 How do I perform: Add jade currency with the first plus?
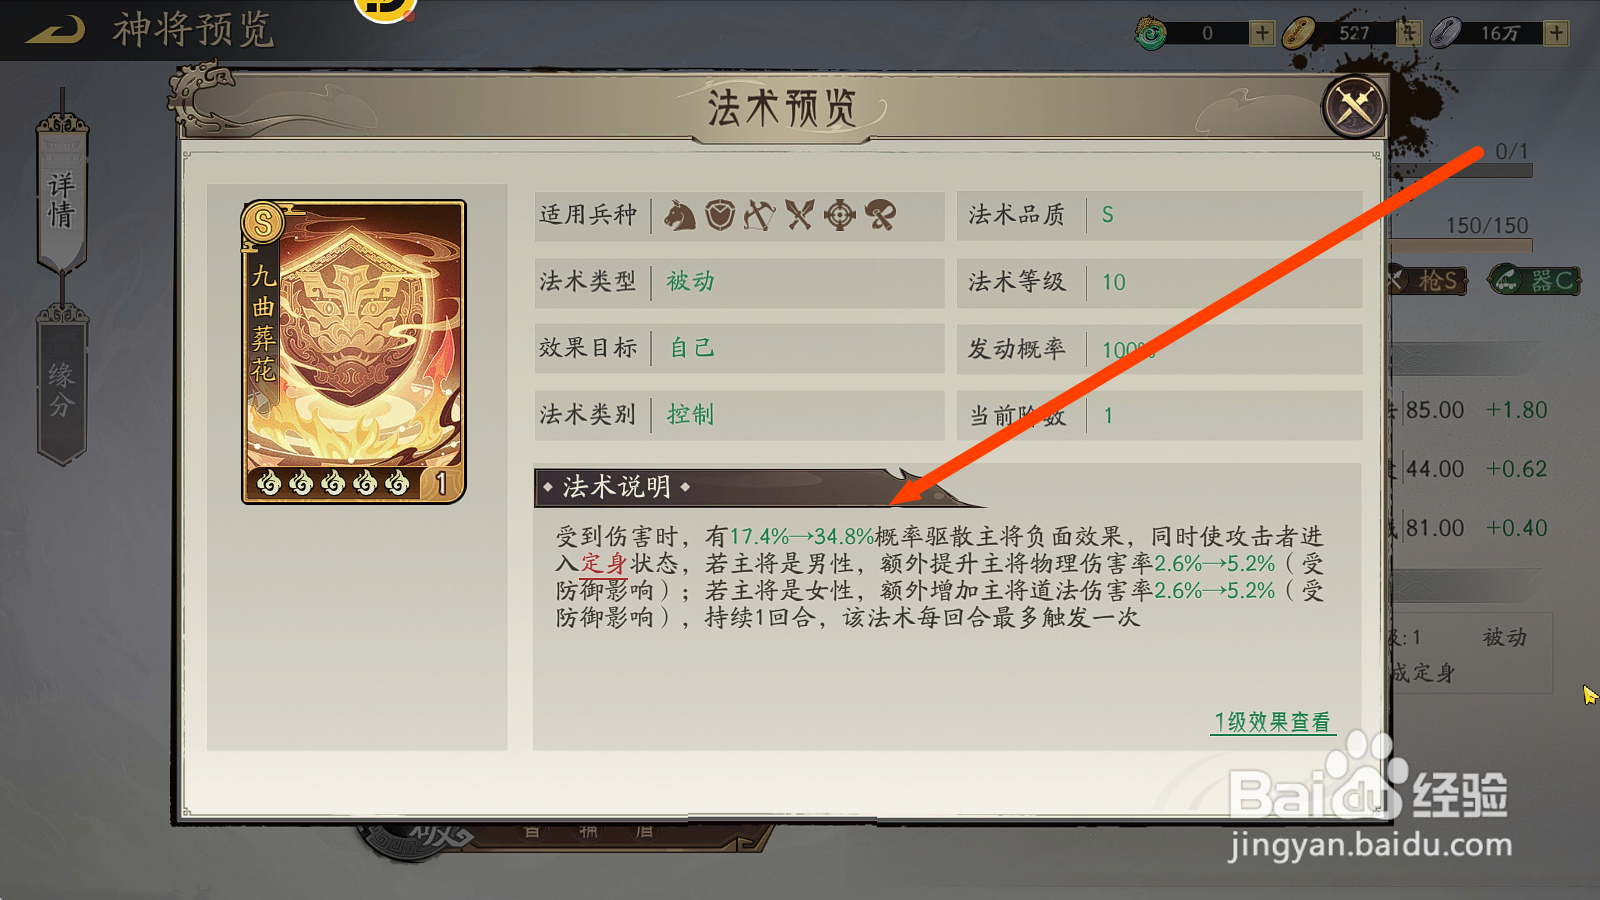(1262, 33)
